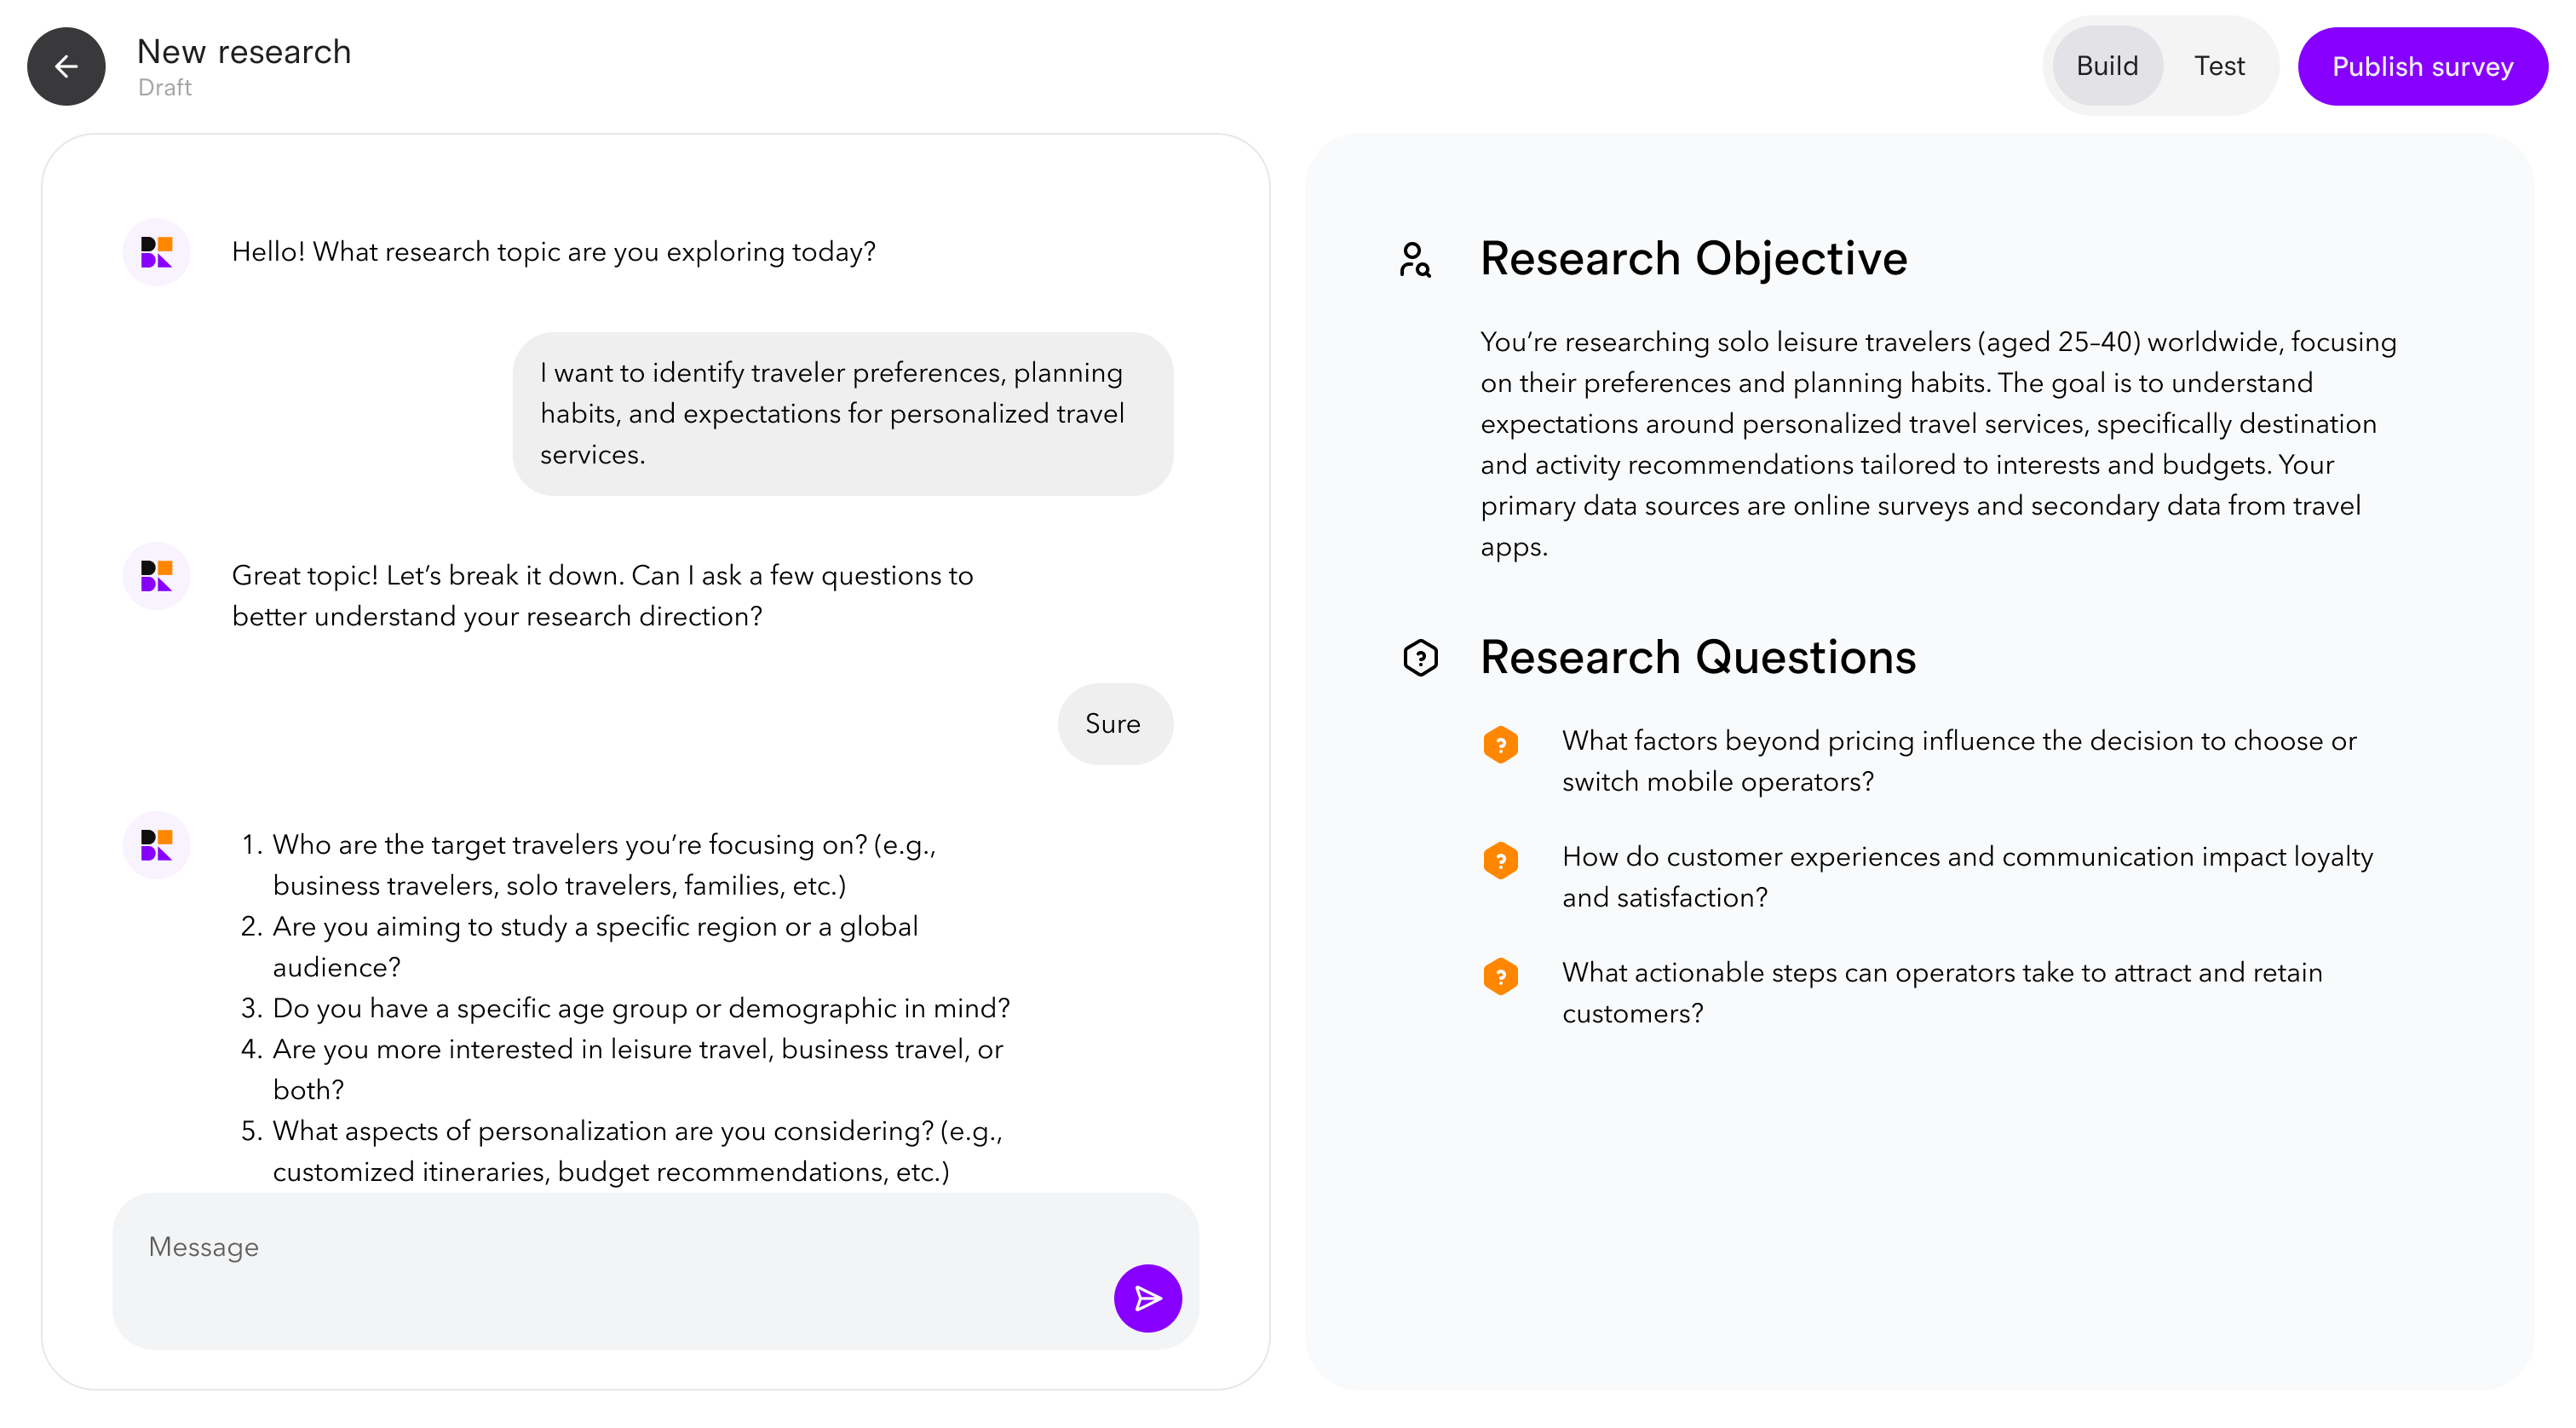Click the Research Objective person-search icon
2576x1428 pixels.
pos(1414,259)
